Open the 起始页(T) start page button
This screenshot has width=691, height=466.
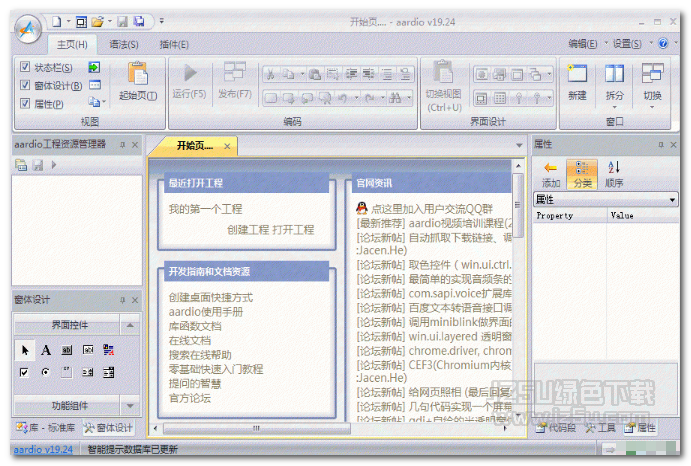click(138, 82)
